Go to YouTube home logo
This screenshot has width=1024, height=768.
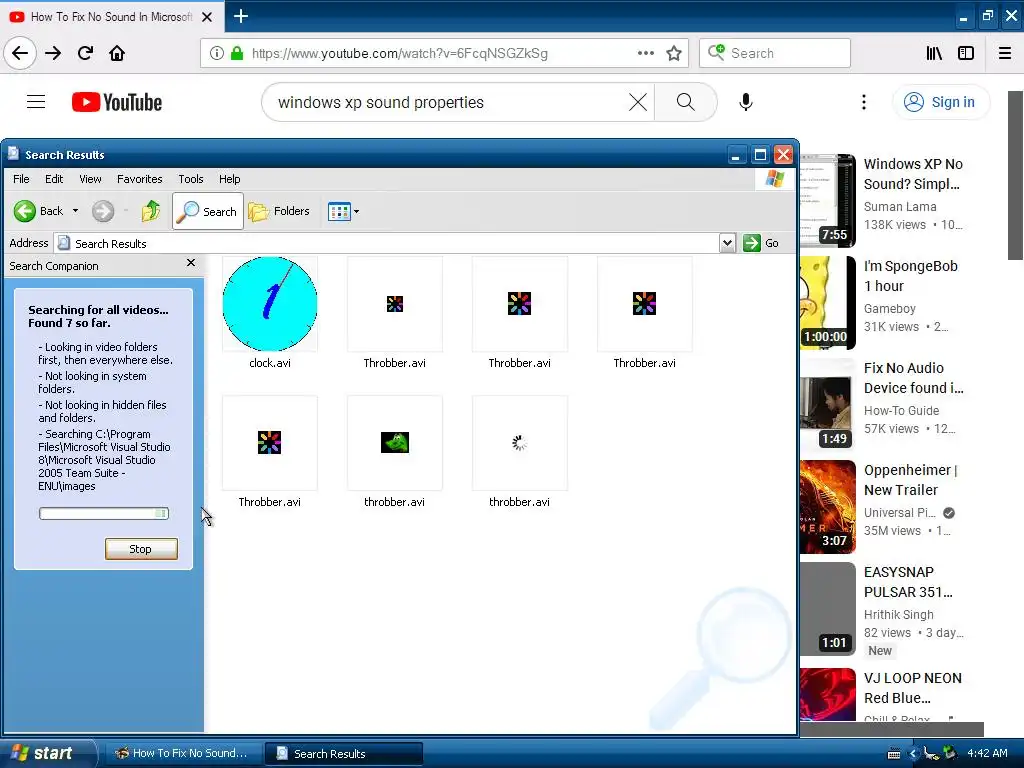(117, 102)
